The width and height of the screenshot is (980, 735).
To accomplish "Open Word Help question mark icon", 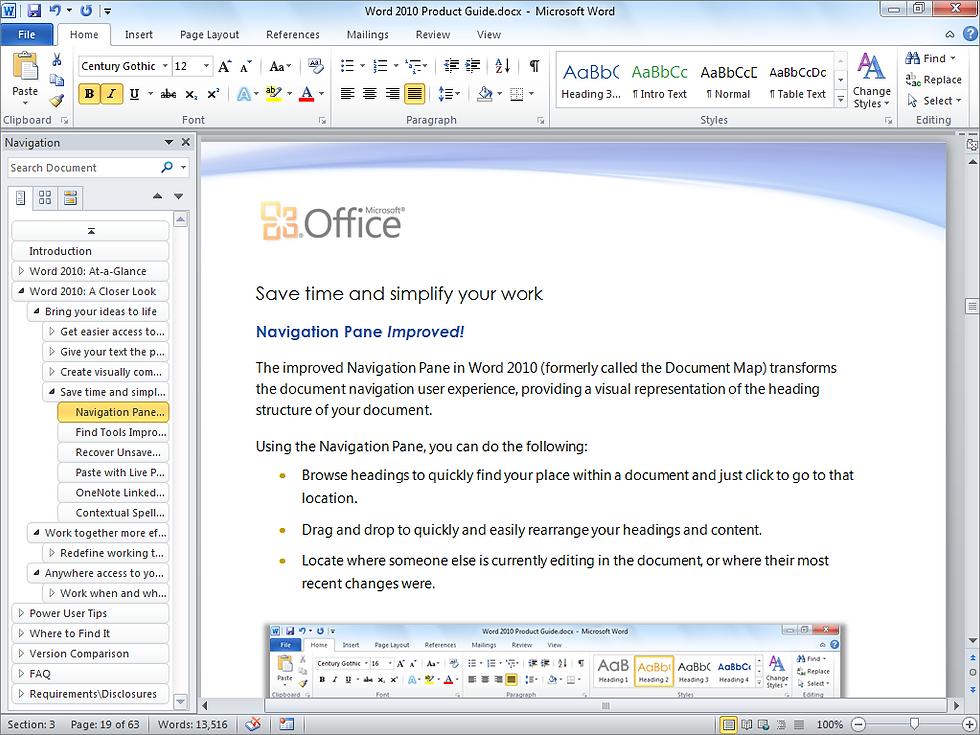I will (969, 34).
